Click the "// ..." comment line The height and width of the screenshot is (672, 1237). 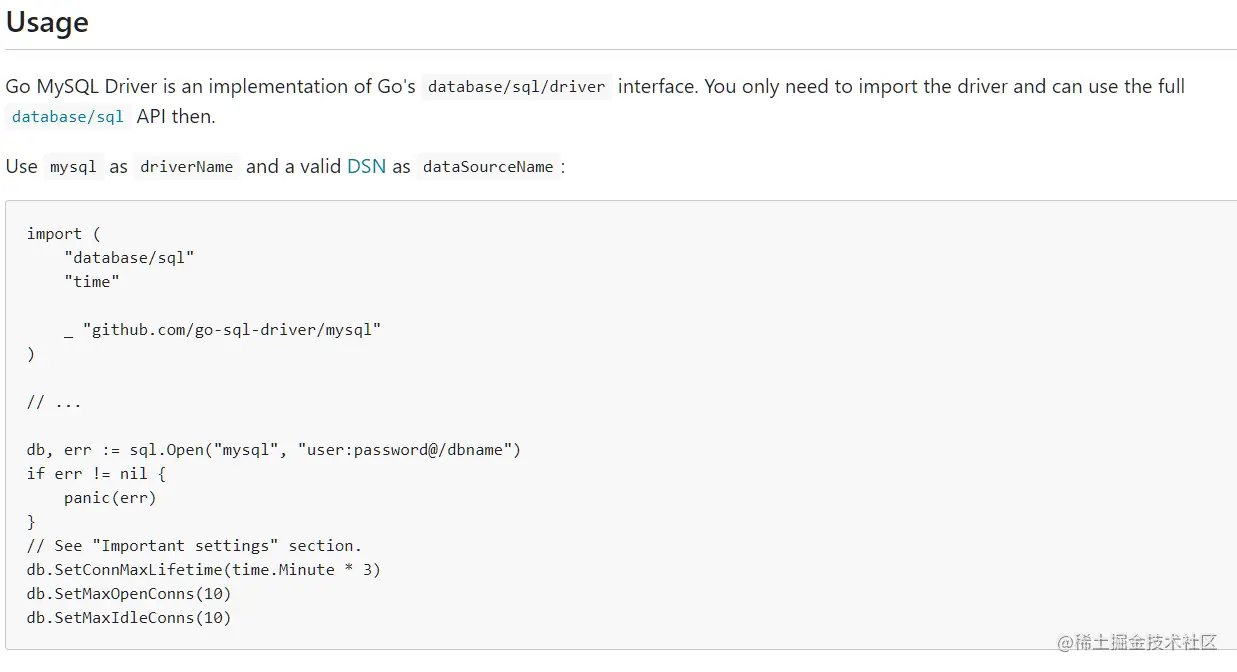[x=54, y=402]
